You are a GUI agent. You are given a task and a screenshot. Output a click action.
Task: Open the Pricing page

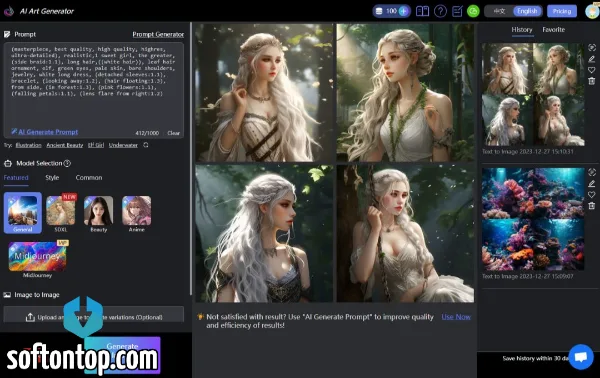[x=562, y=11]
